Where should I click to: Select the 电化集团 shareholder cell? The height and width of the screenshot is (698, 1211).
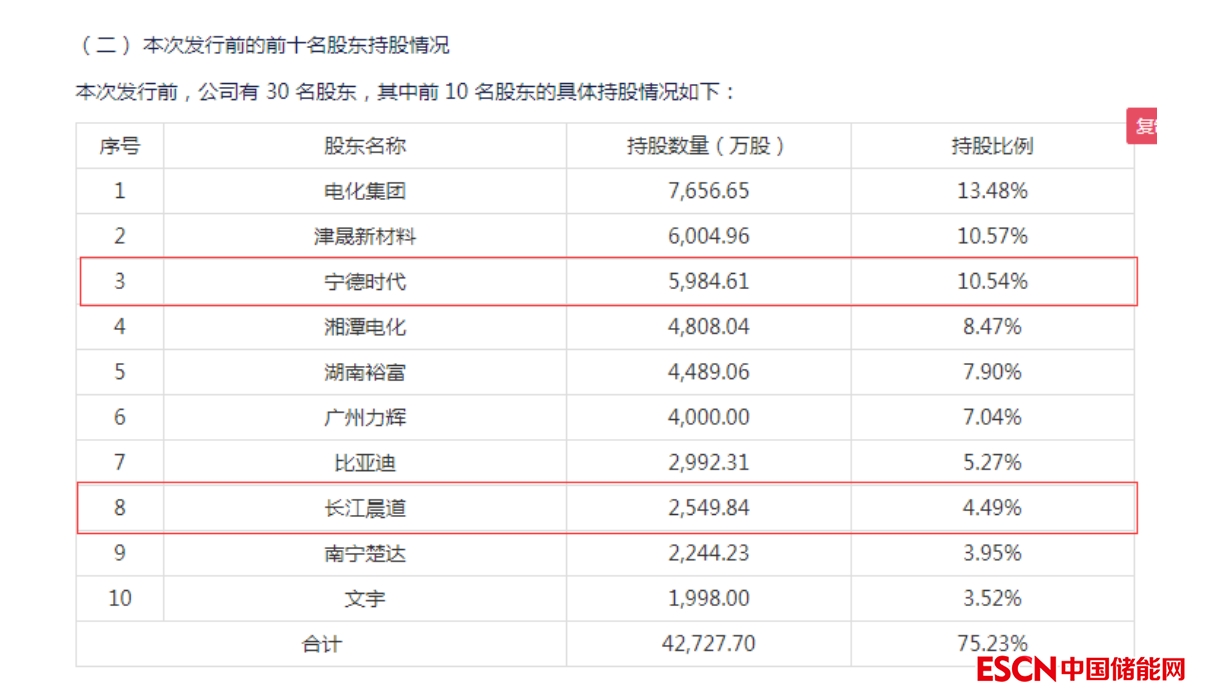pyautogui.click(x=365, y=191)
